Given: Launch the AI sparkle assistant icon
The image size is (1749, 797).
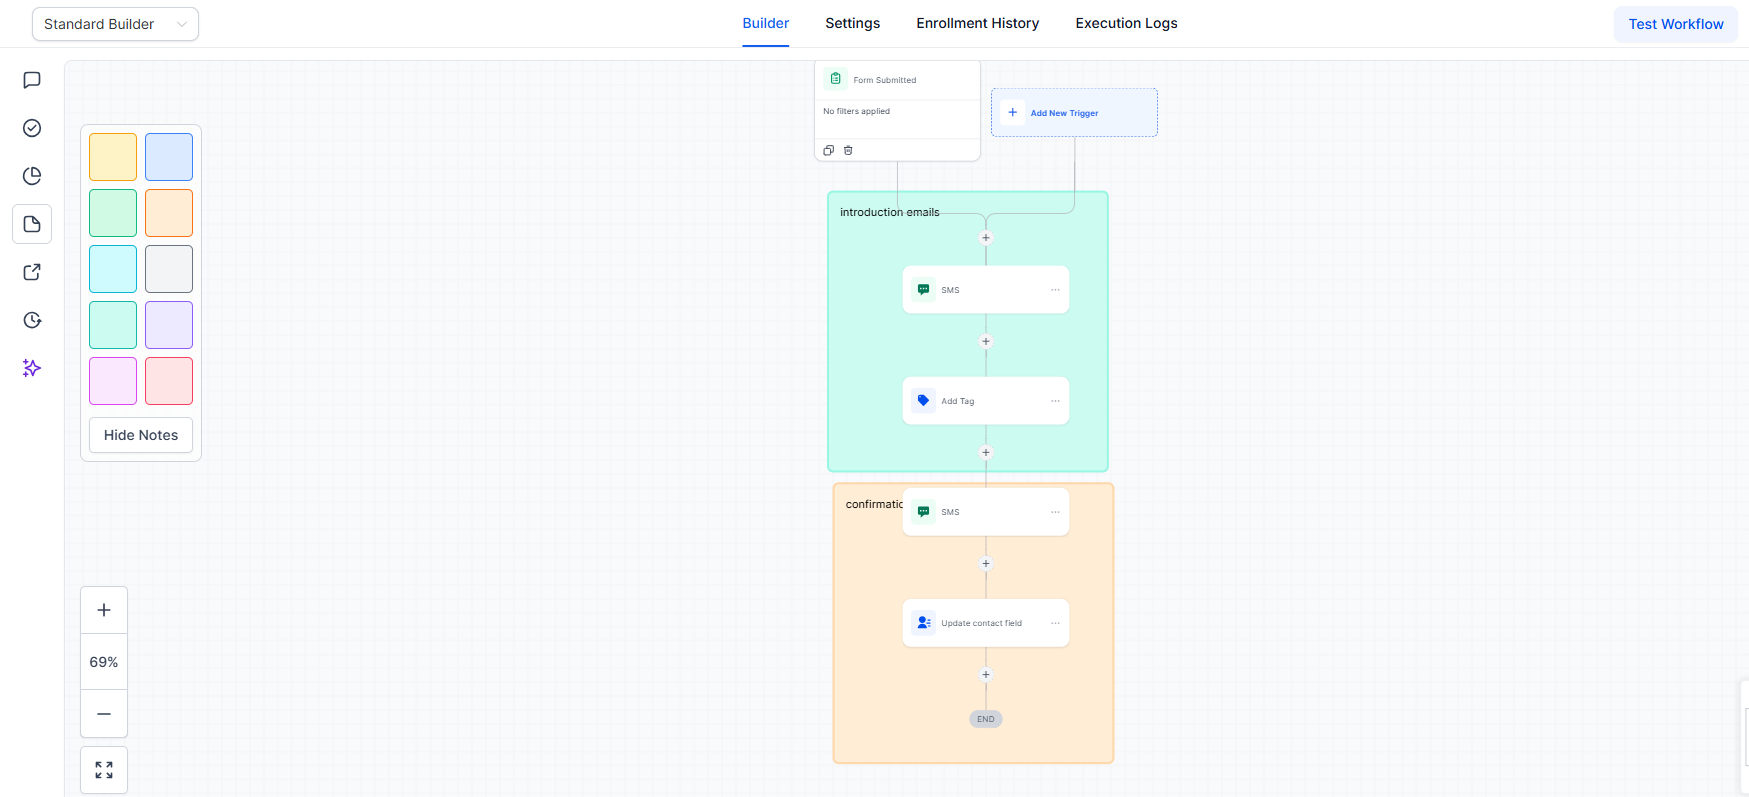Looking at the screenshot, I should coord(32,368).
